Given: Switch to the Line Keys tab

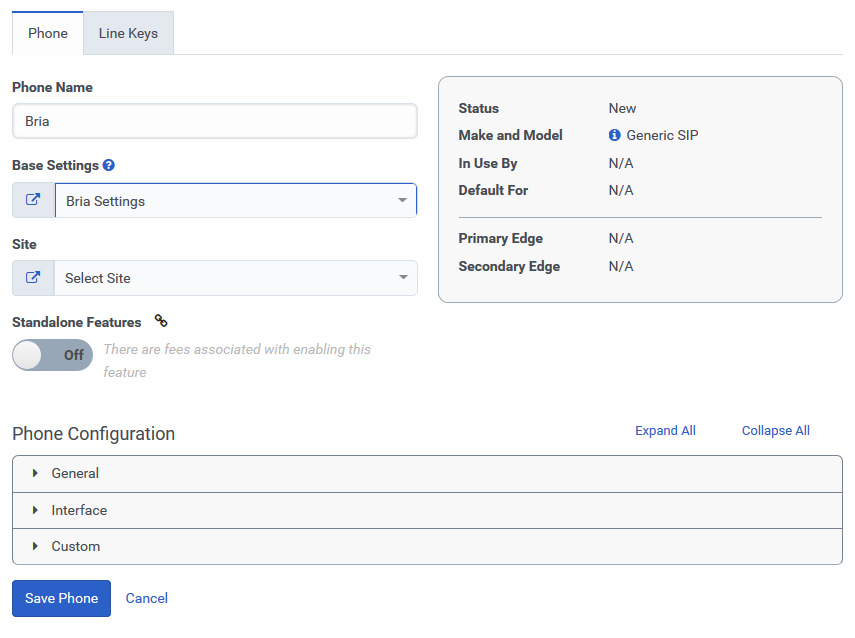Looking at the screenshot, I should pos(128,33).
